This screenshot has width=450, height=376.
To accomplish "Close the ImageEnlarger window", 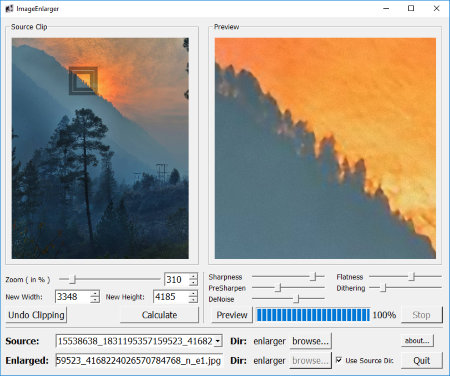I will pos(436,8).
